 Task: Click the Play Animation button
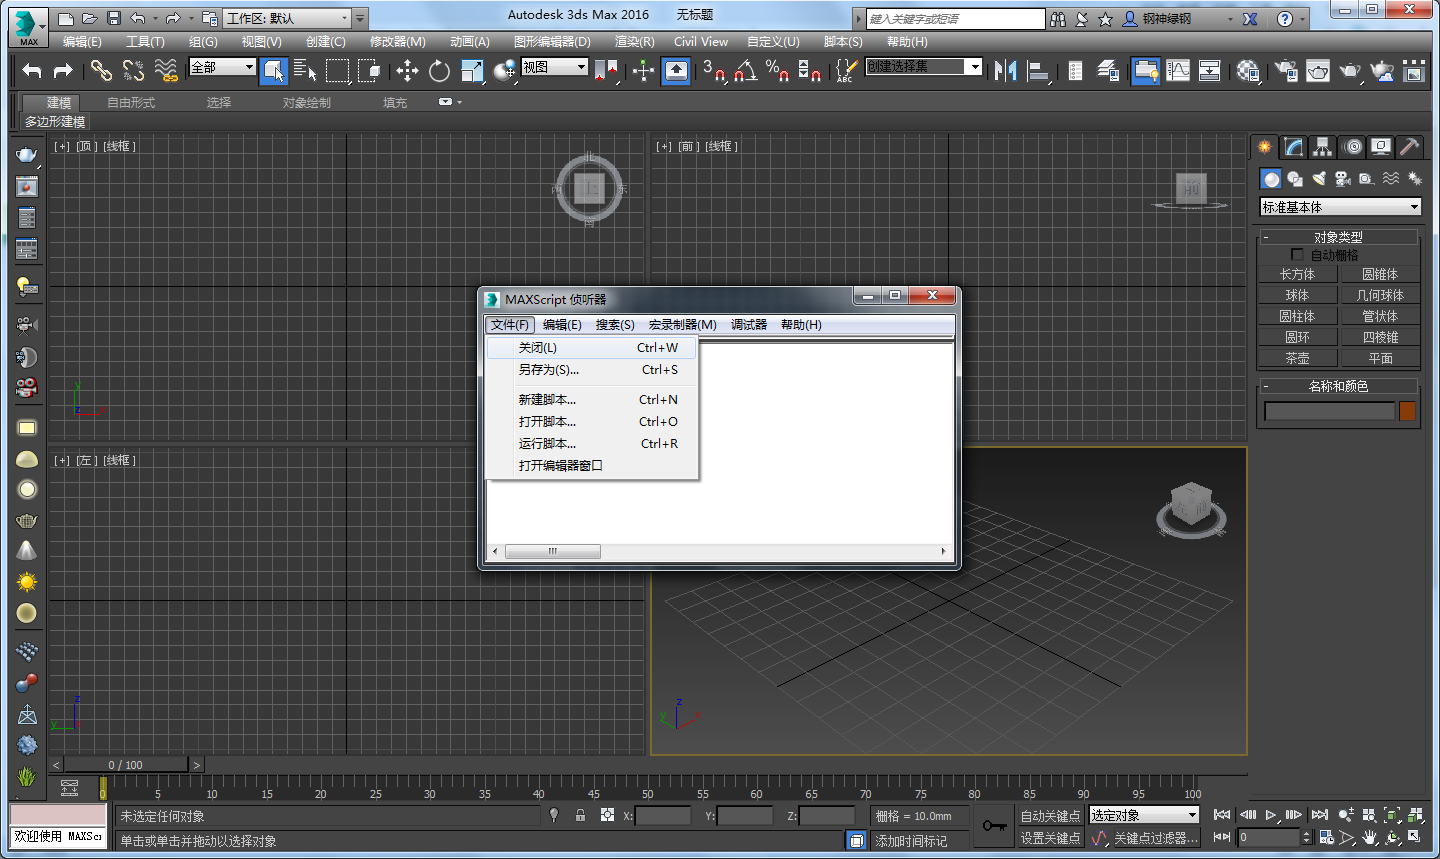[x=1270, y=815]
